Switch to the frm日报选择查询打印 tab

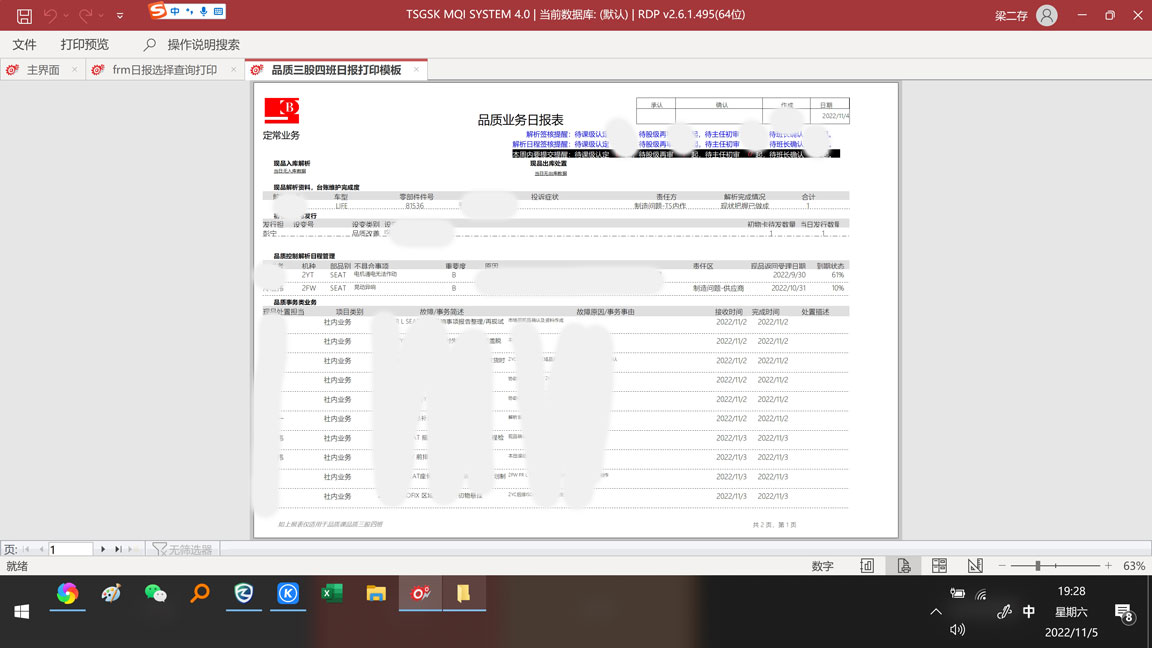click(165, 70)
